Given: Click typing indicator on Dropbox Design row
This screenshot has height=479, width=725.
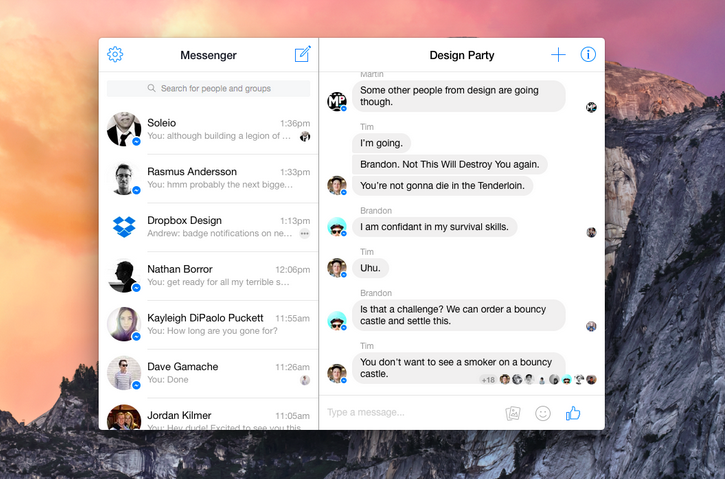Looking at the screenshot, I should (x=304, y=233).
